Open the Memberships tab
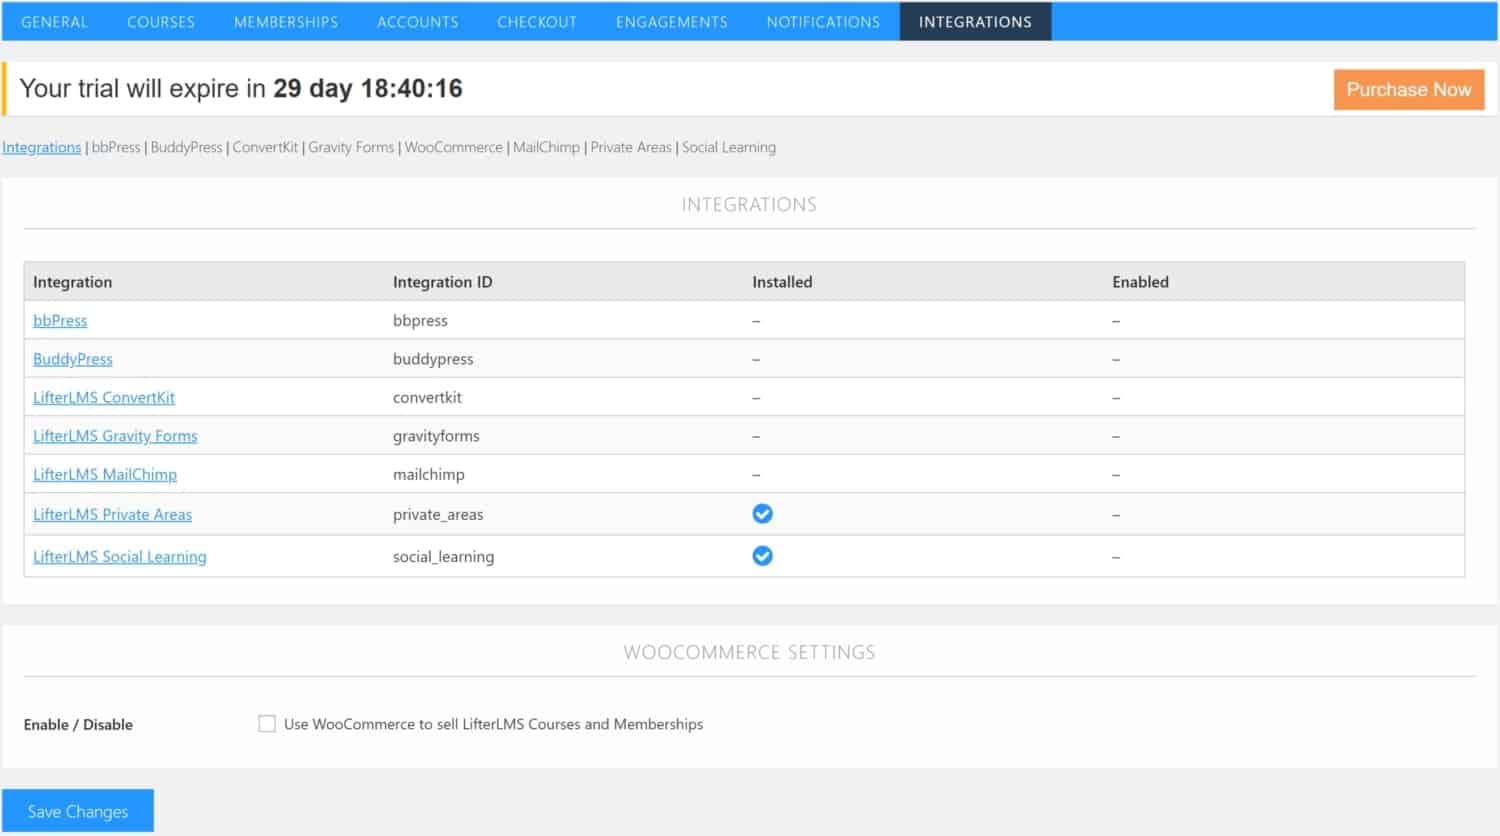 (286, 21)
